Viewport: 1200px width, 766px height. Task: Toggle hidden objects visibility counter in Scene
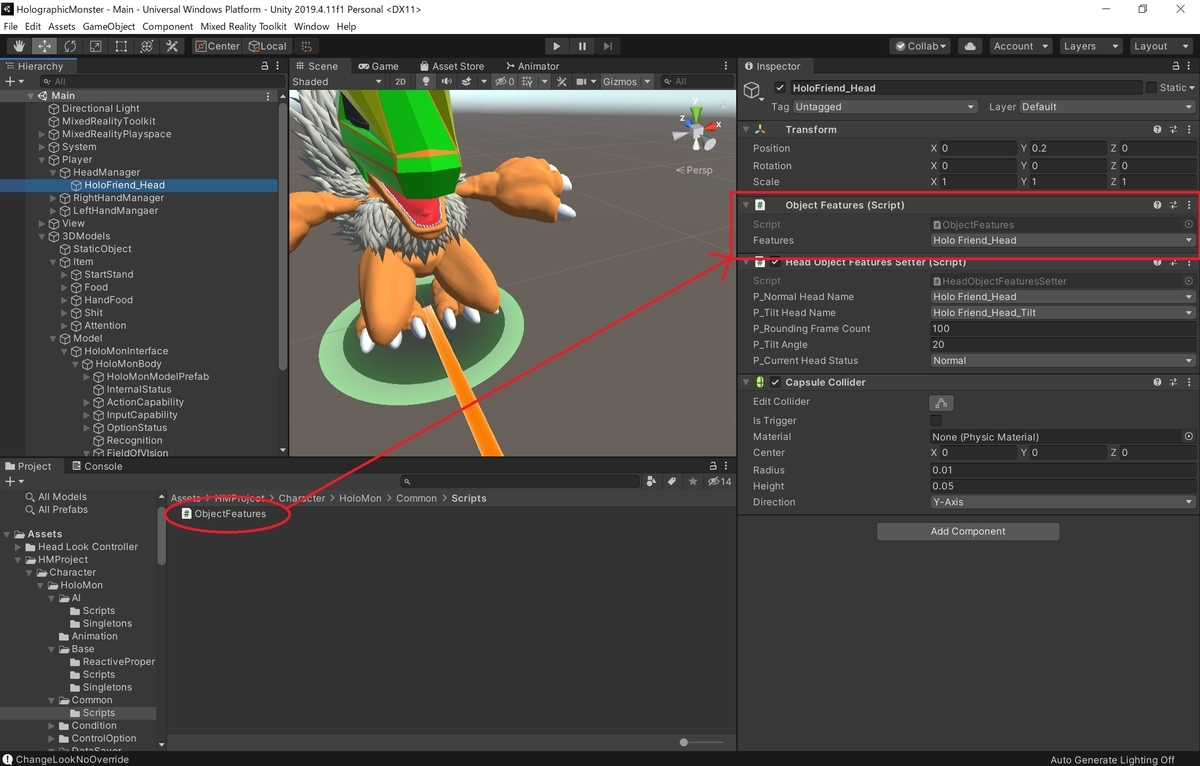click(505, 82)
